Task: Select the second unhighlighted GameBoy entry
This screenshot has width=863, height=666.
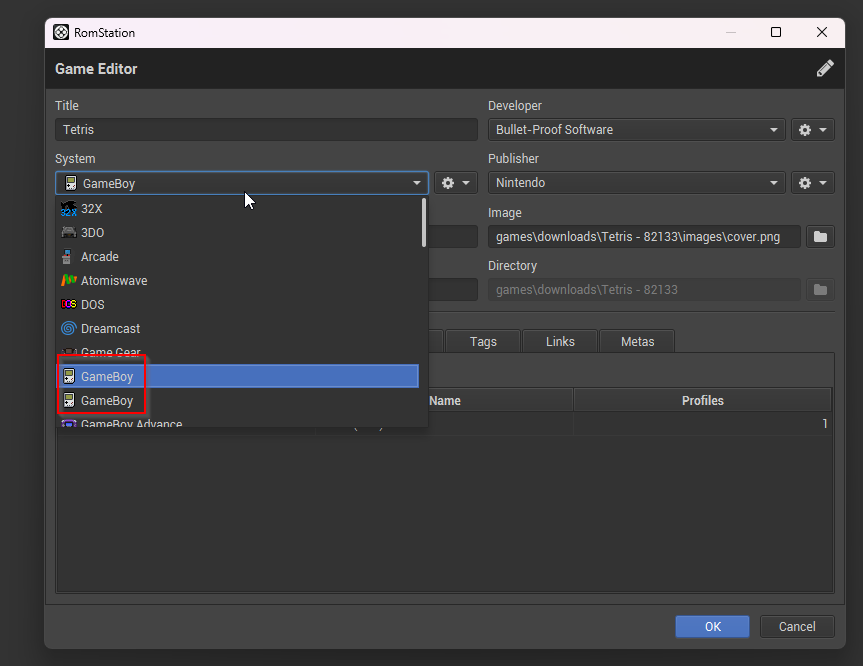Action: tap(237, 401)
